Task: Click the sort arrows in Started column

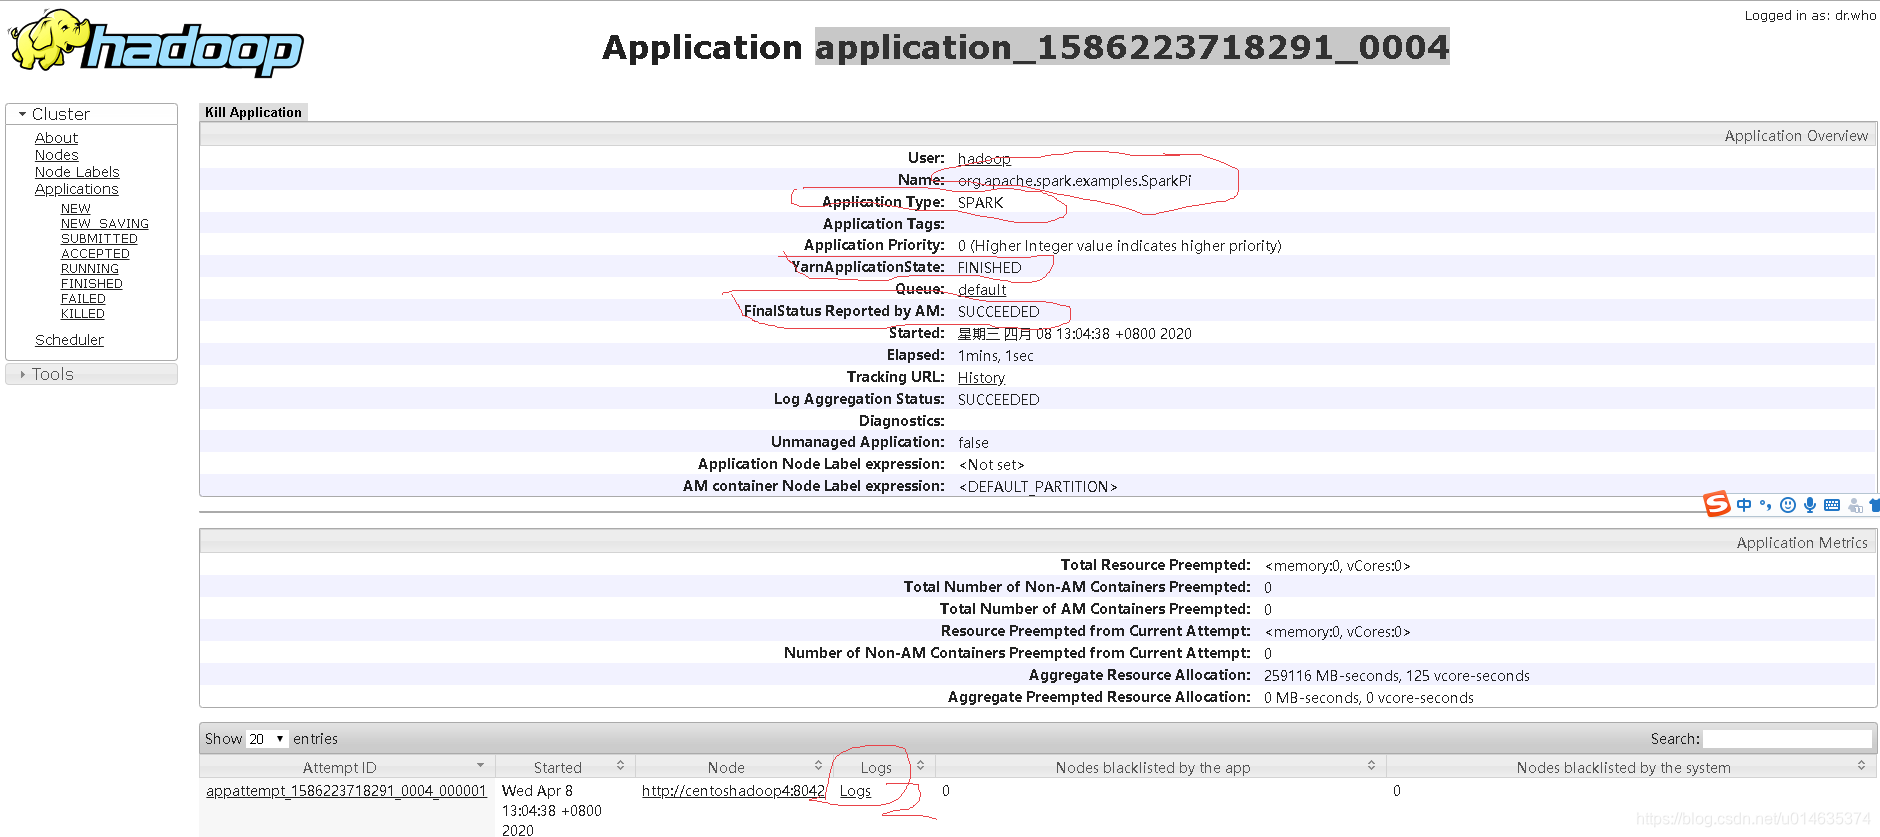Action: pos(620,766)
